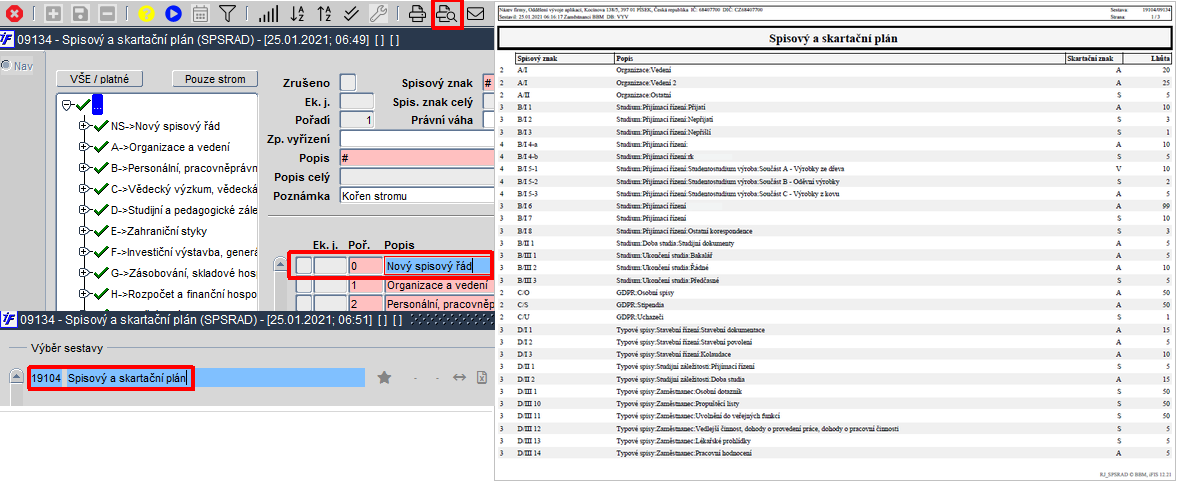Click the double checkmark icon
Image resolution: width=1178 pixels, height=483 pixels.
(x=350, y=13)
